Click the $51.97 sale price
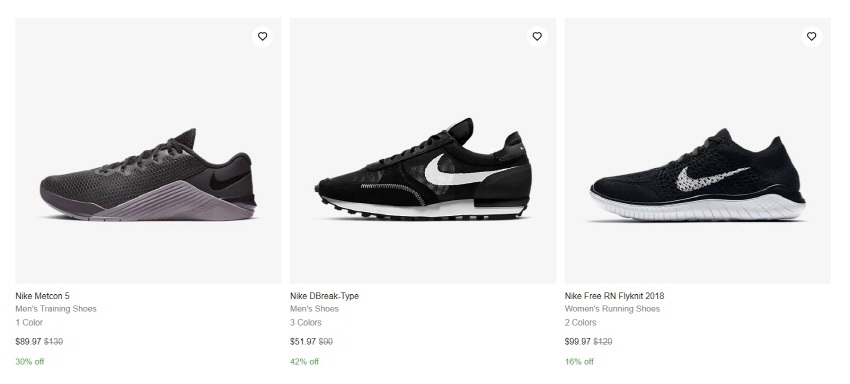 pyautogui.click(x=302, y=342)
